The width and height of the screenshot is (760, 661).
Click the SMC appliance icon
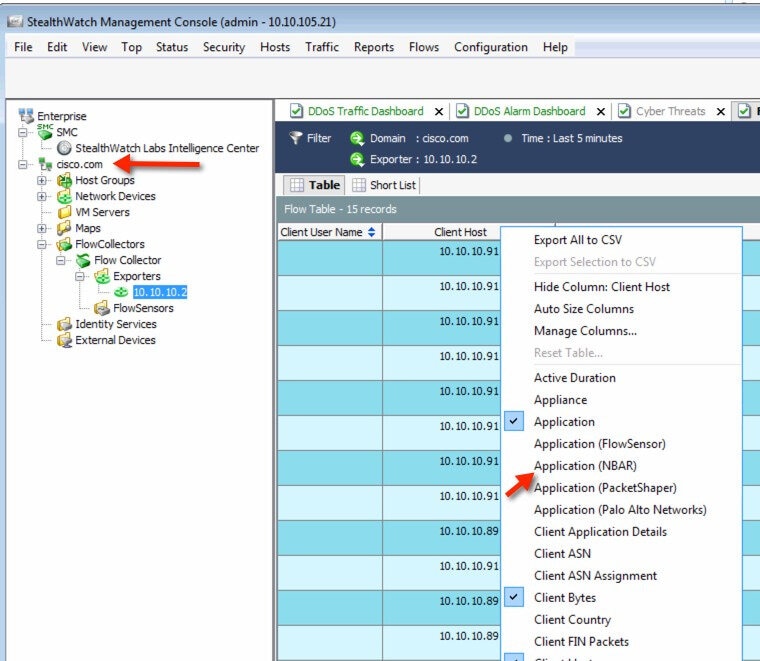(45, 131)
